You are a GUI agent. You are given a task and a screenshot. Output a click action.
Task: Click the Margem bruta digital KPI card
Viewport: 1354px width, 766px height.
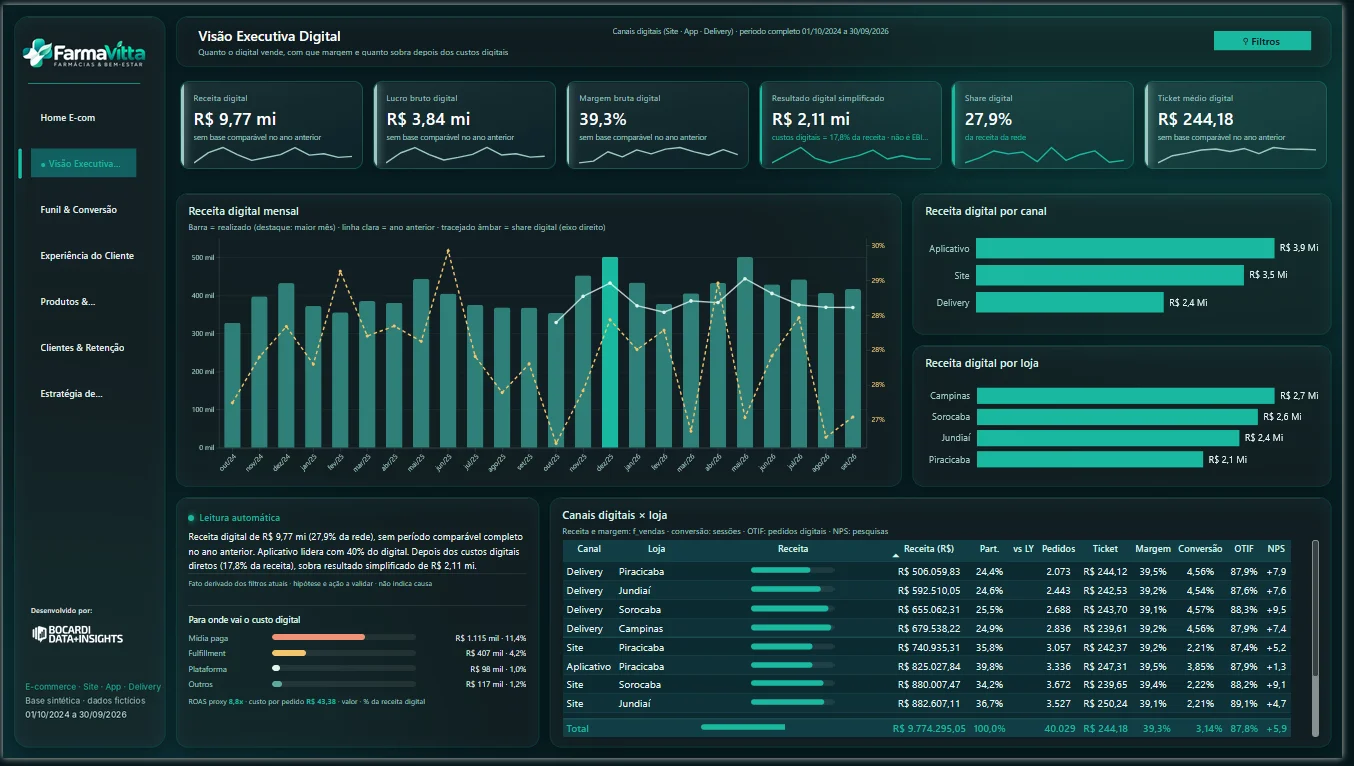[657, 125]
